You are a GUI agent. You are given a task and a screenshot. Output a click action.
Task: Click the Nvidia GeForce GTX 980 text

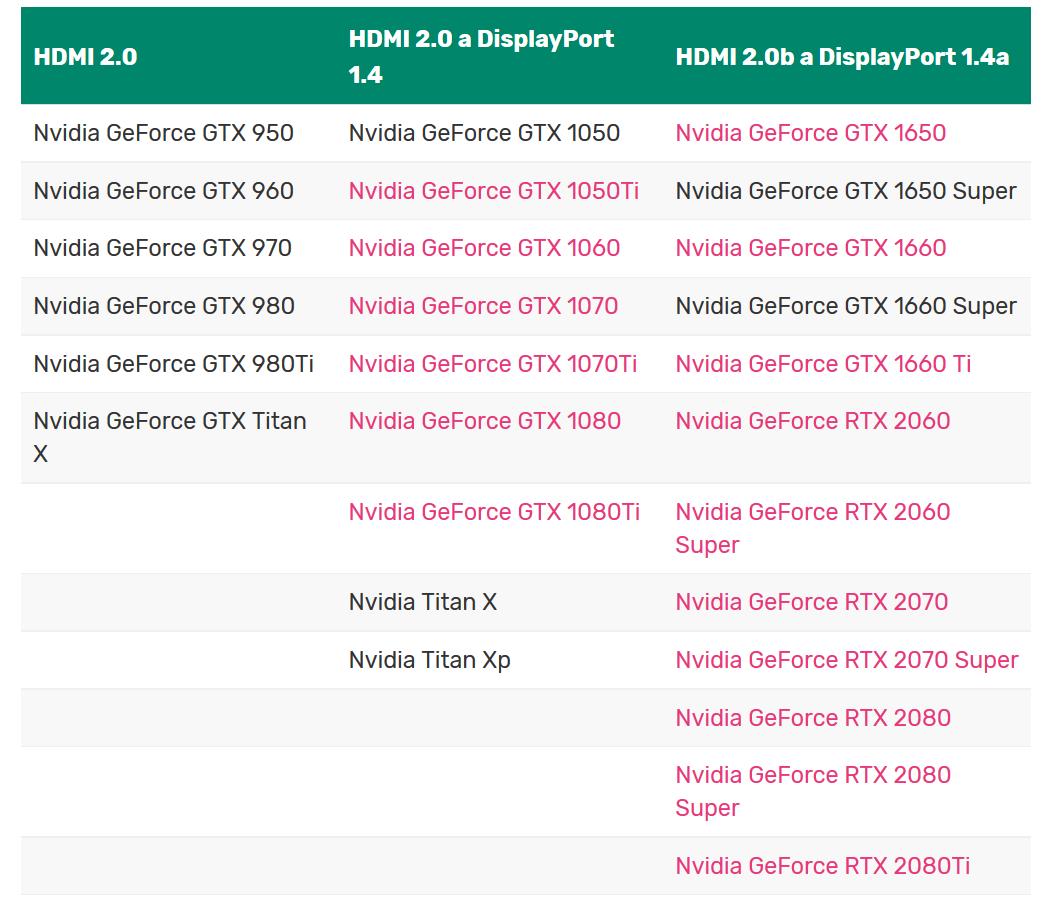click(x=164, y=306)
